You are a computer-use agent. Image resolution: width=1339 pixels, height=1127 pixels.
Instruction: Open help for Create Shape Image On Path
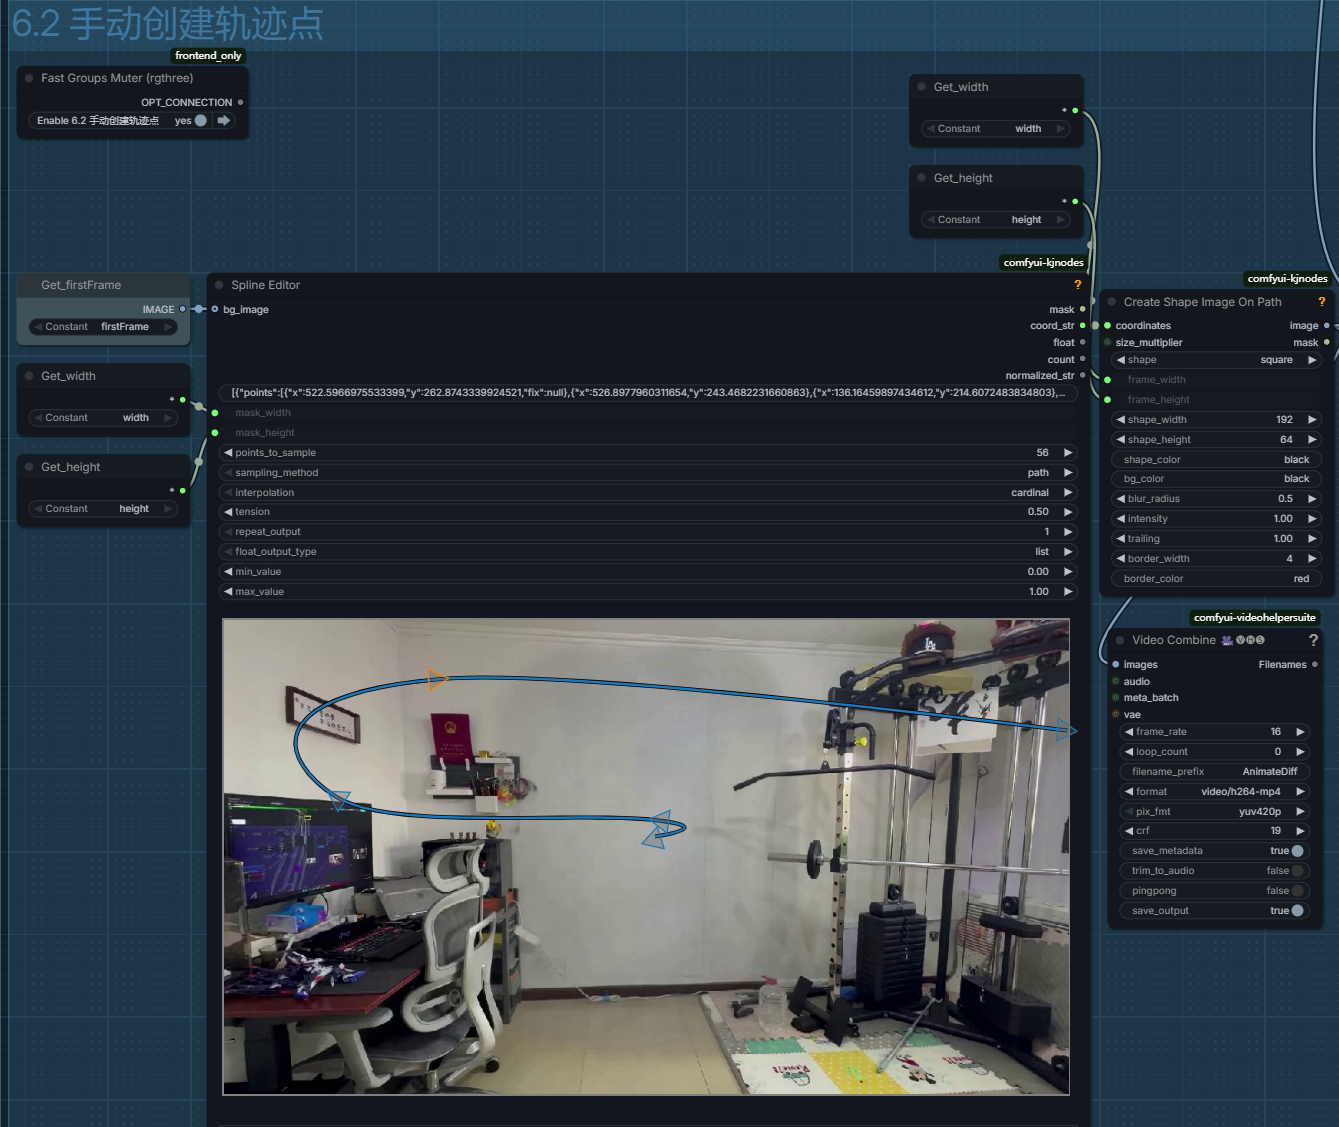pos(1321,302)
